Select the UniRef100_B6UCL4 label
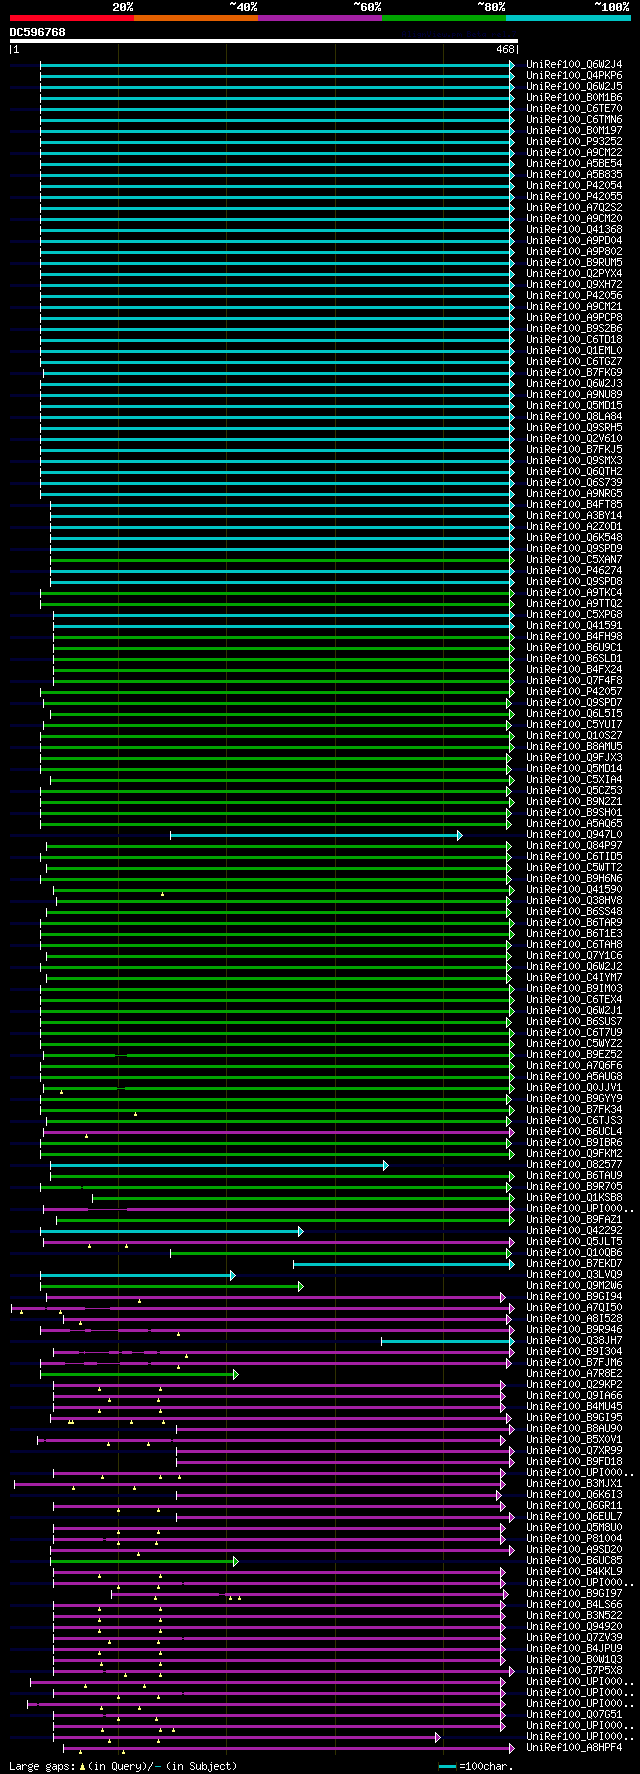This screenshot has width=640, height=1774. pyautogui.click(x=574, y=1131)
